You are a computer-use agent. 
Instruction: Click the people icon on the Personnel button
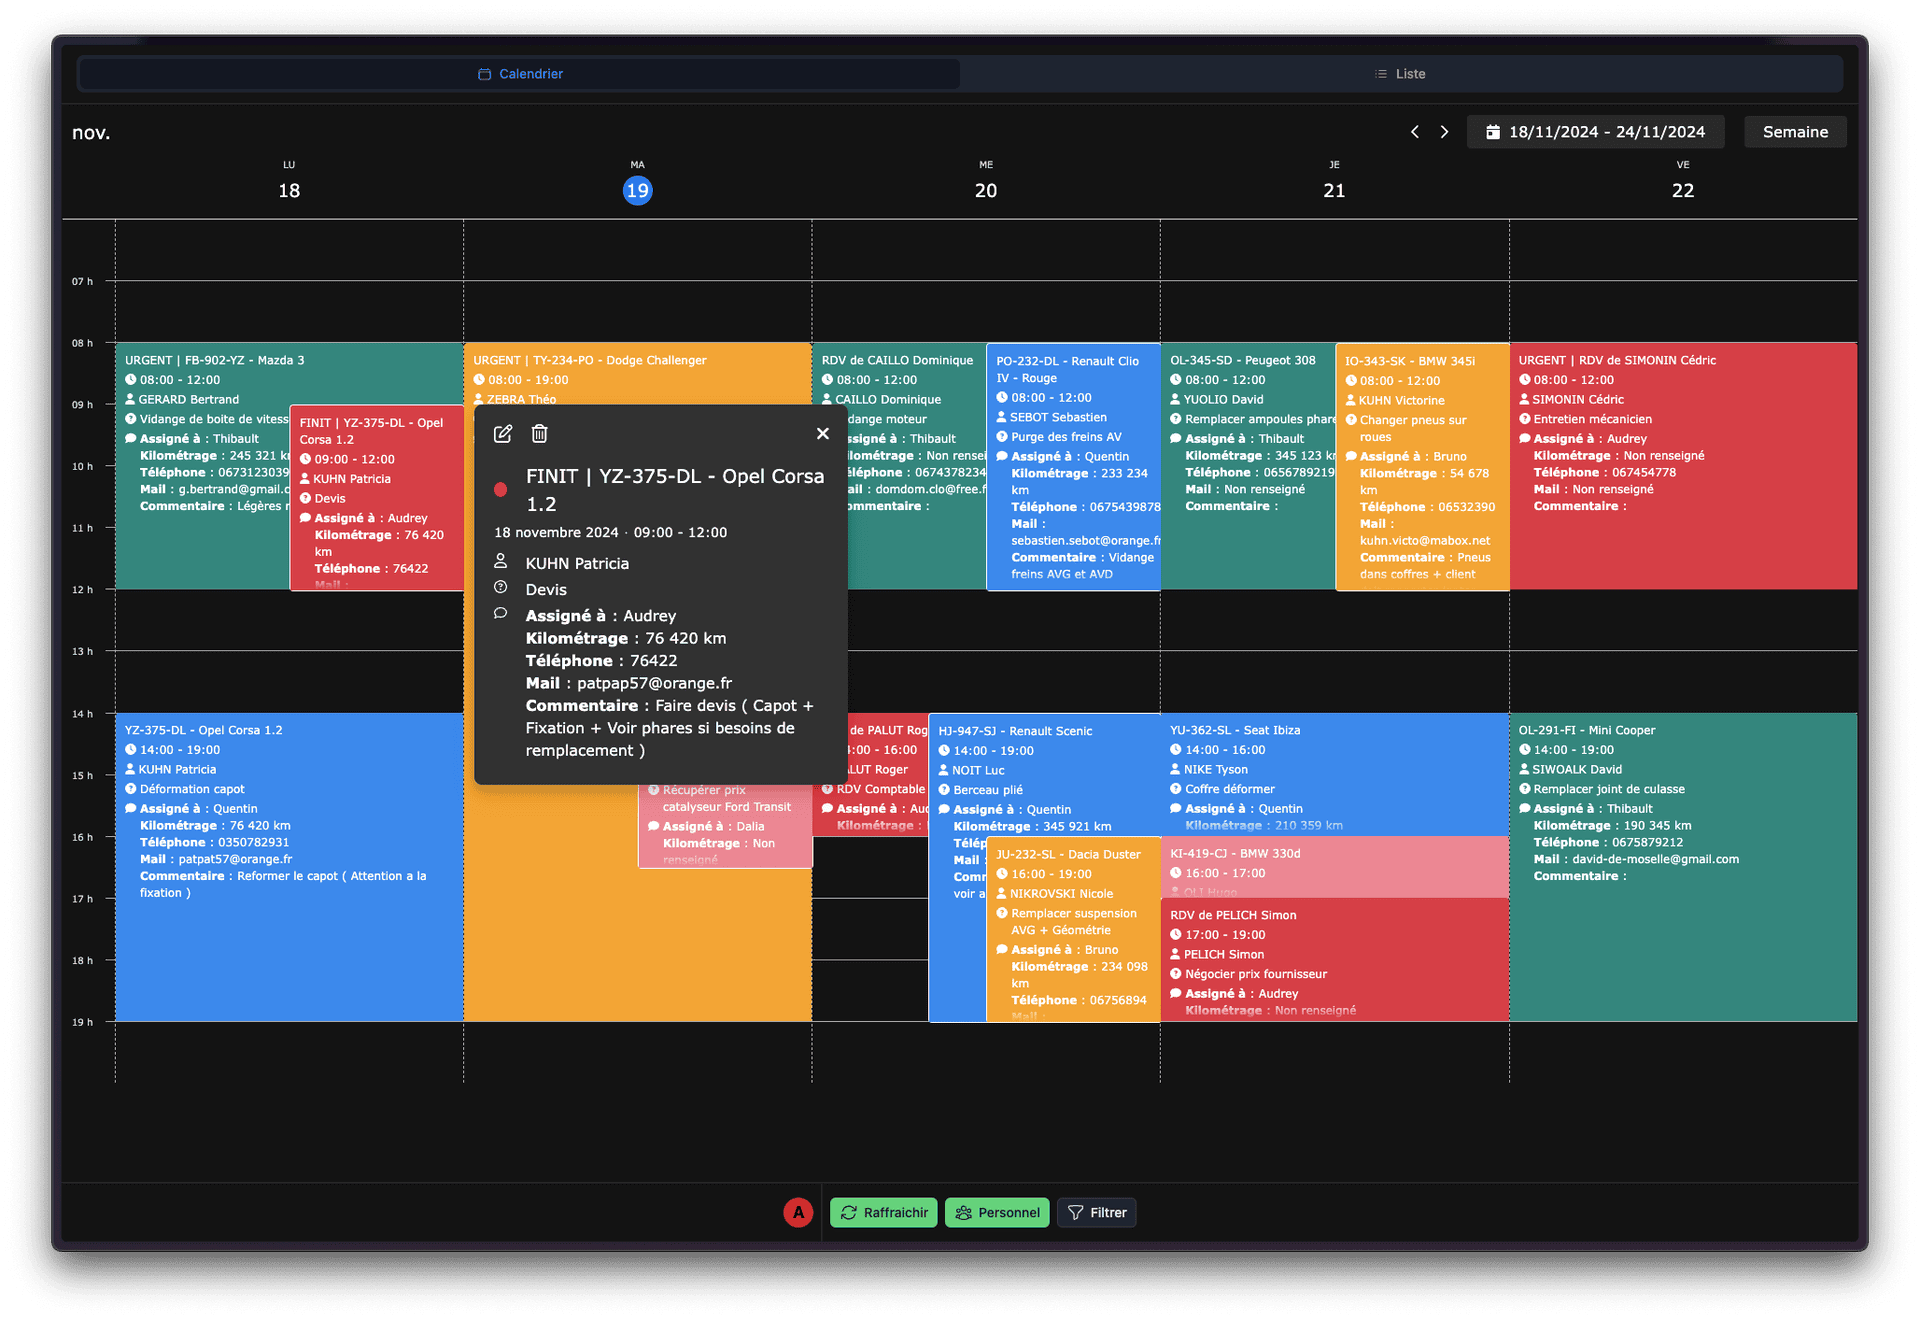click(963, 1212)
